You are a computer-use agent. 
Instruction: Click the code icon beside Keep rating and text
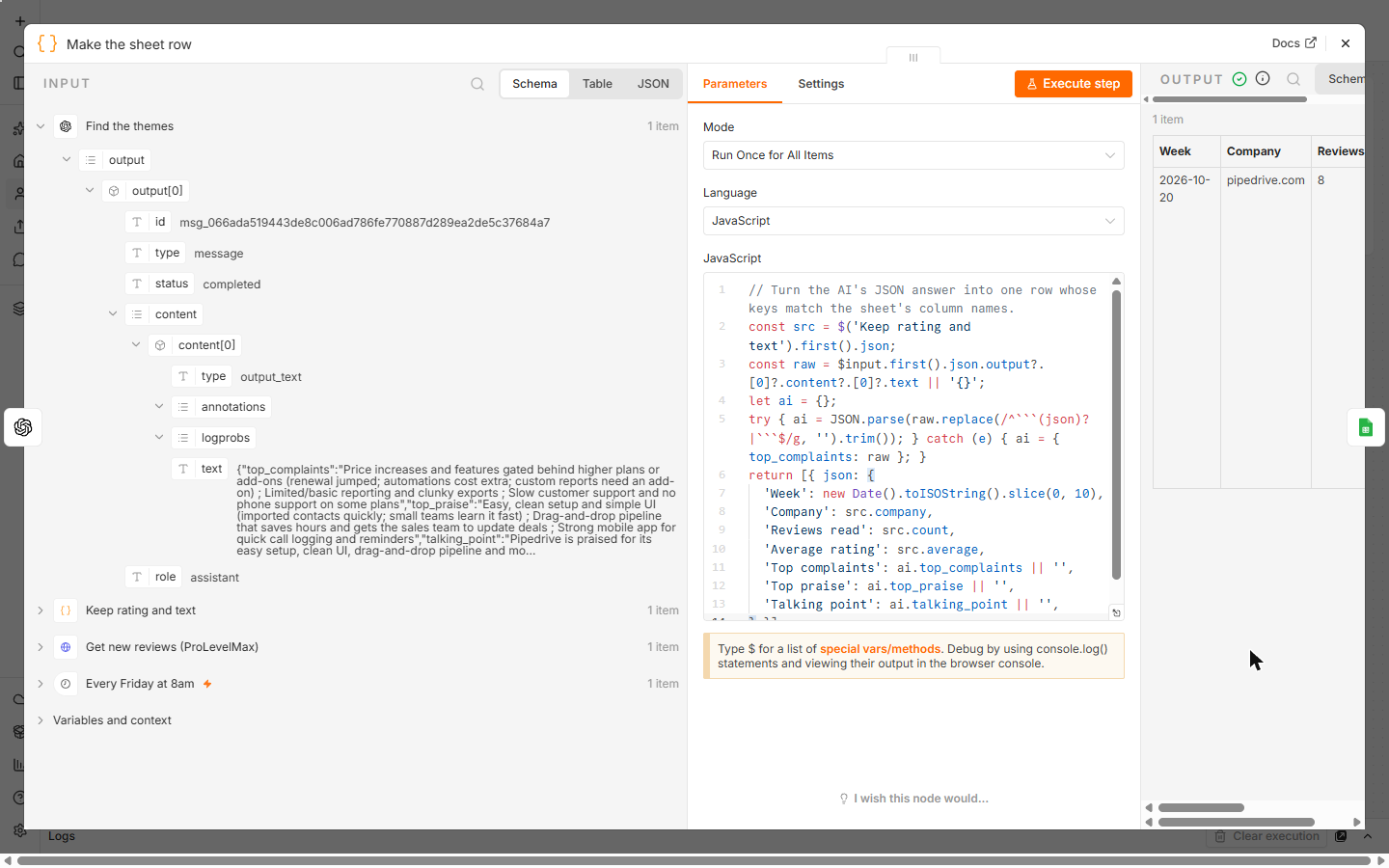point(66,610)
